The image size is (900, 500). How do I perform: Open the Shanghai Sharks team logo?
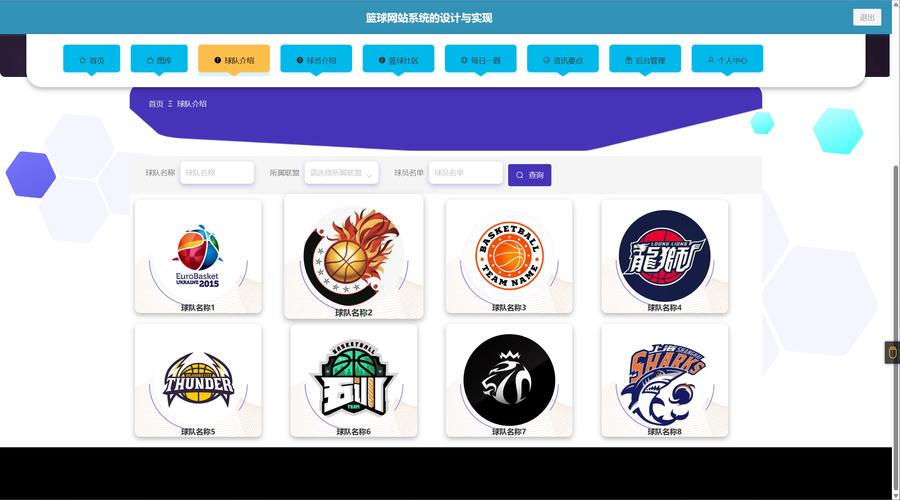665,381
